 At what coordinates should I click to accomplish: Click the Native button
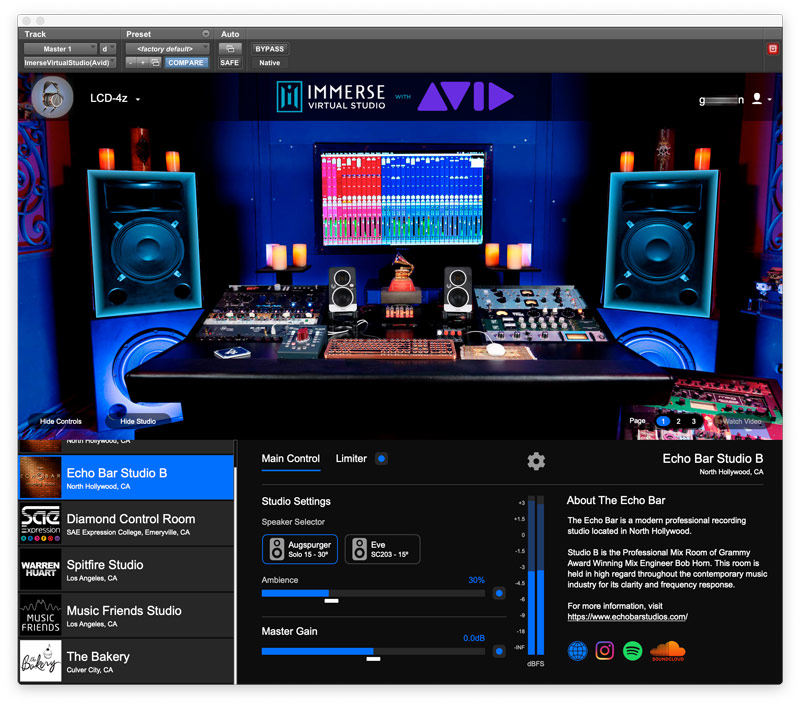point(269,62)
